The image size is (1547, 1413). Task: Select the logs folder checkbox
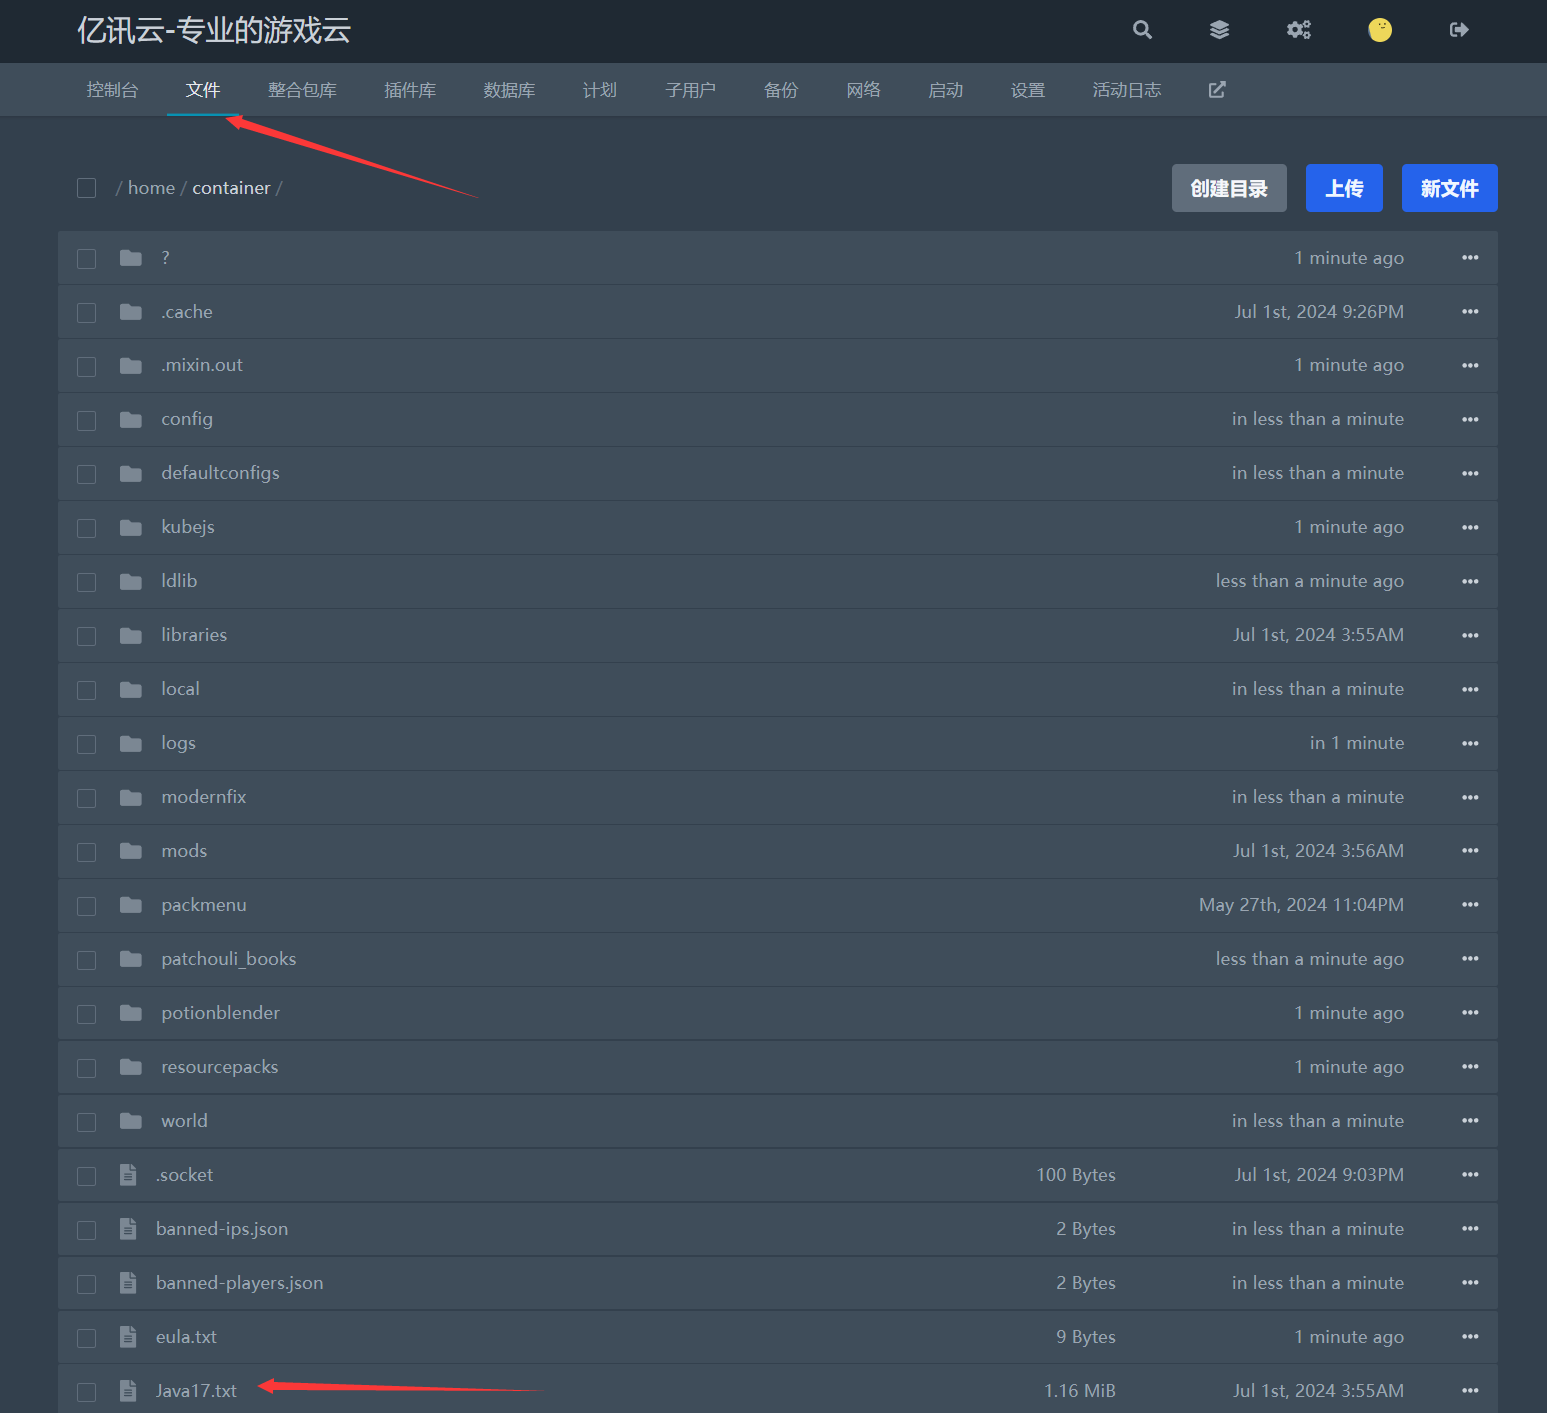coord(87,744)
